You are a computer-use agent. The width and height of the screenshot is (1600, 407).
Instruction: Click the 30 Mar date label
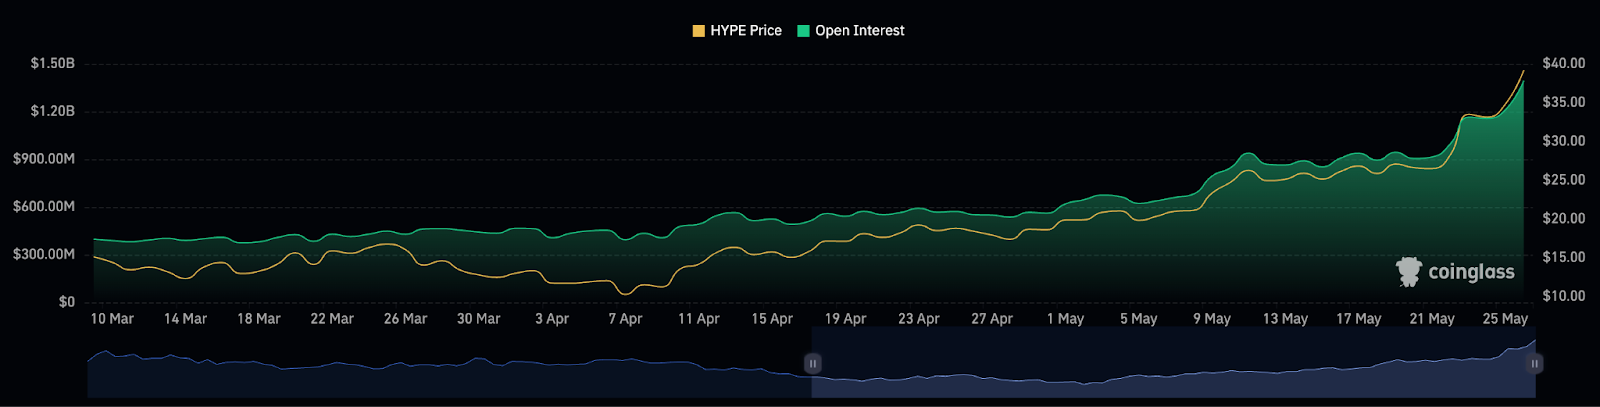coord(479,319)
